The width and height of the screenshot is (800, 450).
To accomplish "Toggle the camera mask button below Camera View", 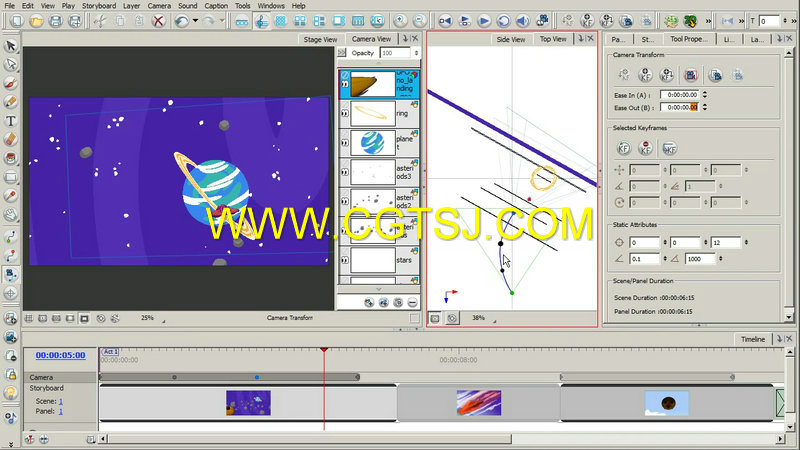I will click(x=84, y=318).
